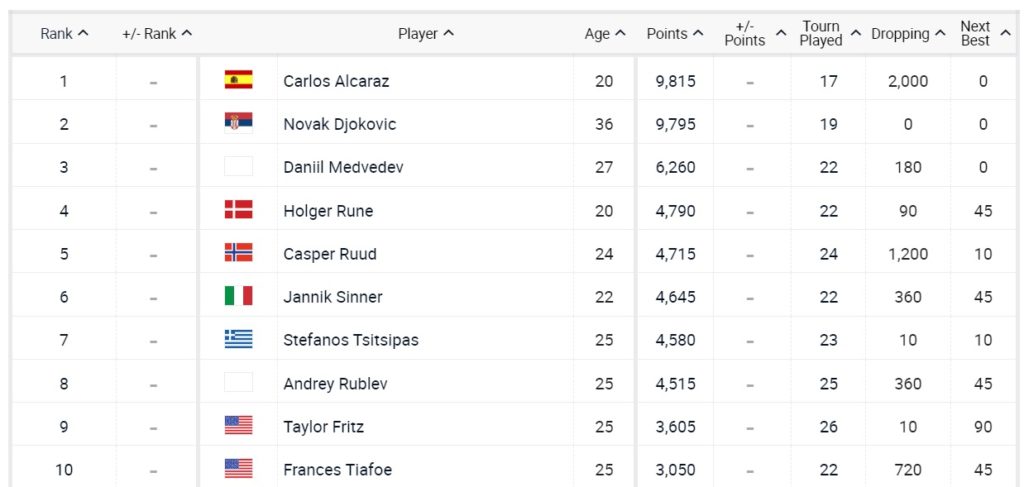Click the Denmark flag beside Holger Rune
Viewport: 1024px width, 487px height.
238,210
